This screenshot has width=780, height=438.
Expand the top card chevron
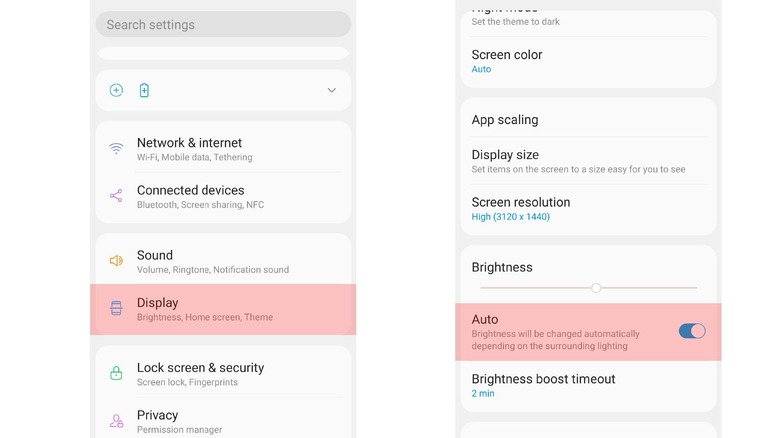[x=332, y=90]
